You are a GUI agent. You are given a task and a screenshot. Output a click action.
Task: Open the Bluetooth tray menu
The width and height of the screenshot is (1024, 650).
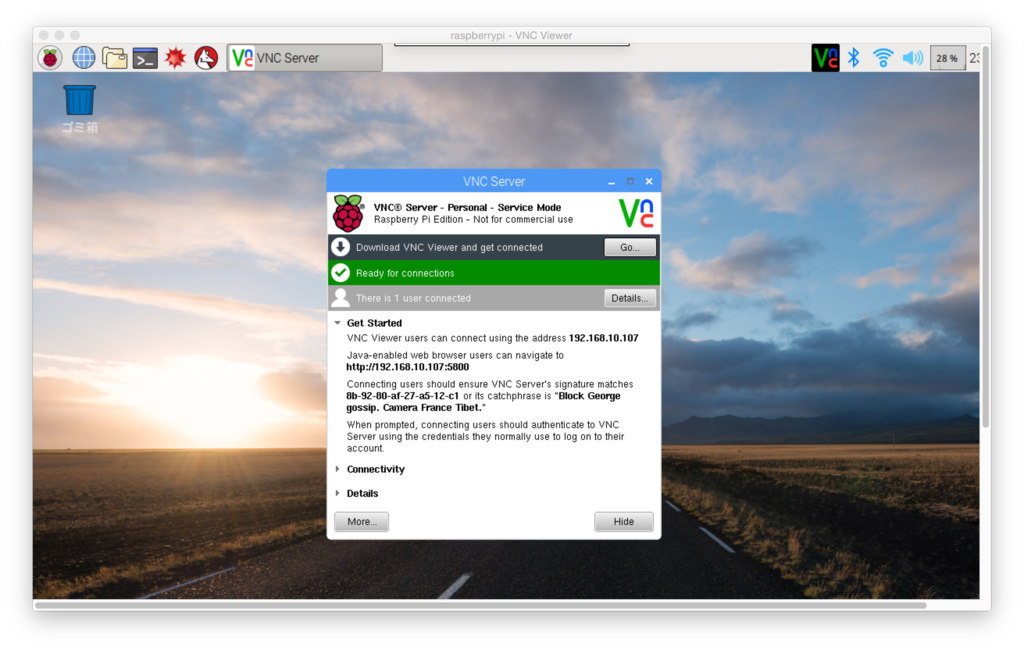pyautogui.click(x=854, y=58)
